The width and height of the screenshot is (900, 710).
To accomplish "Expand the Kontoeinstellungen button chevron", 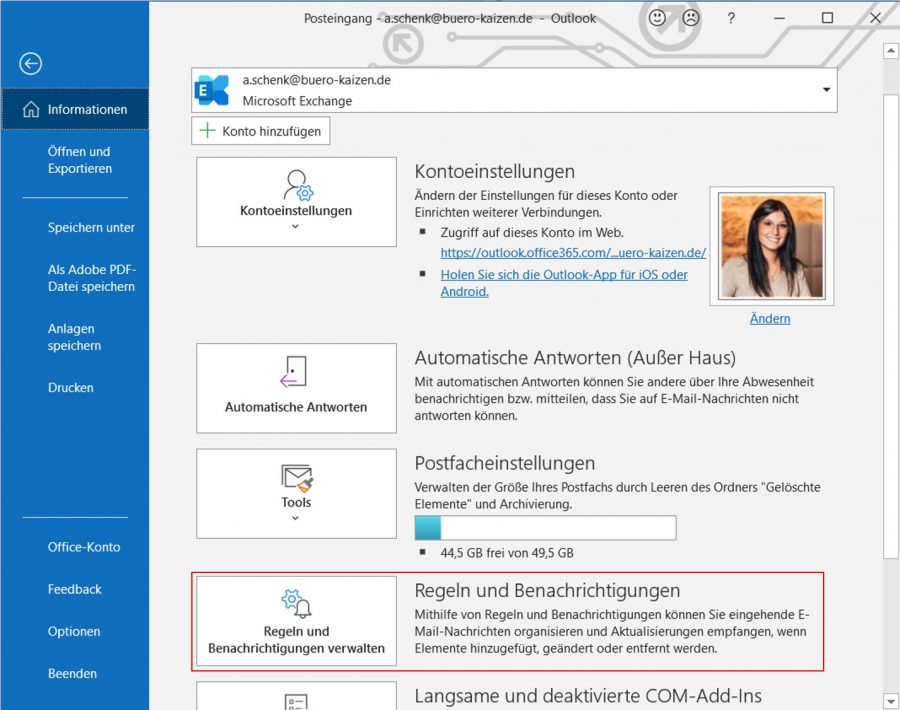I will tap(295, 227).
